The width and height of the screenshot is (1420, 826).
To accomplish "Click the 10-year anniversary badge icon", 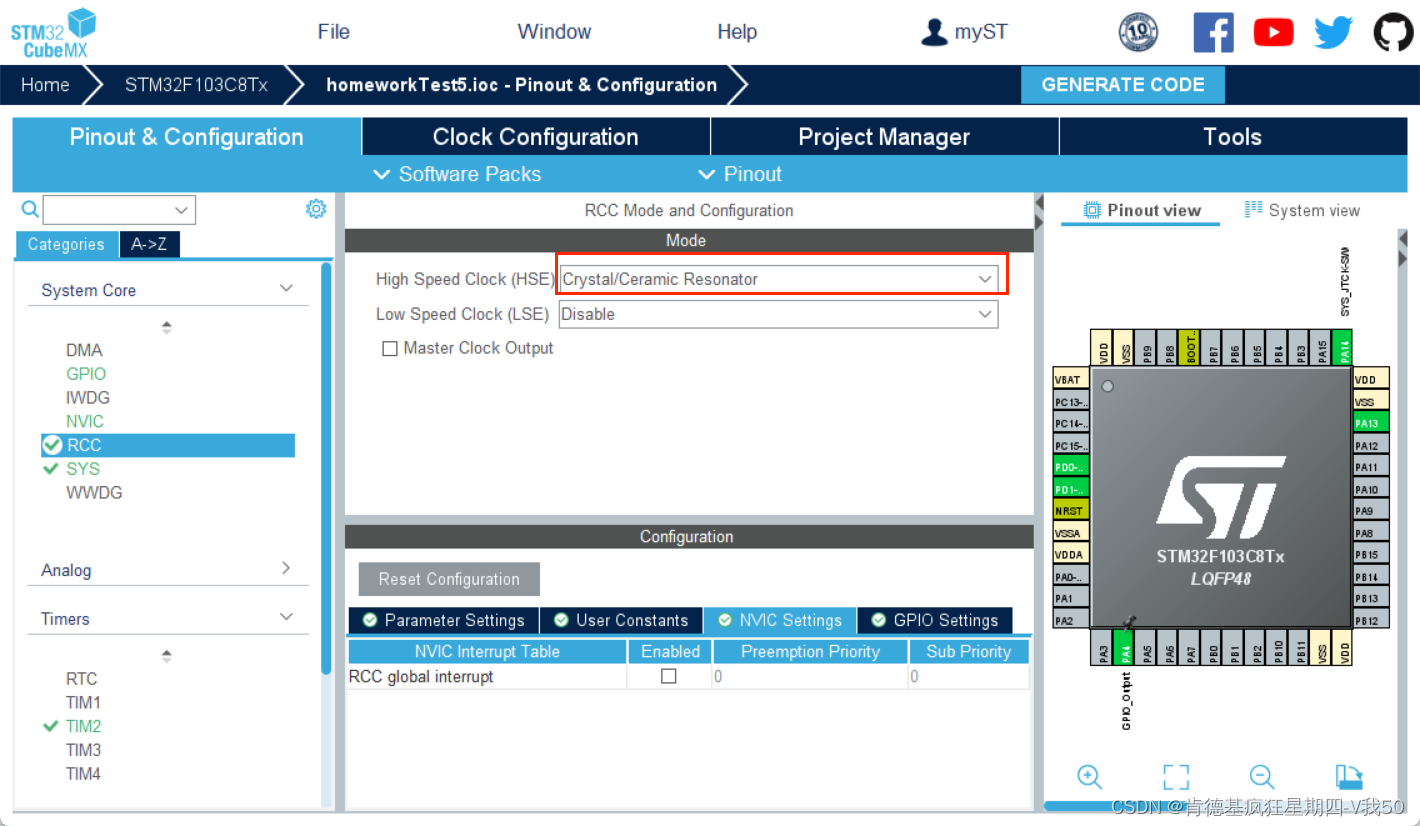I will [x=1138, y=32].
